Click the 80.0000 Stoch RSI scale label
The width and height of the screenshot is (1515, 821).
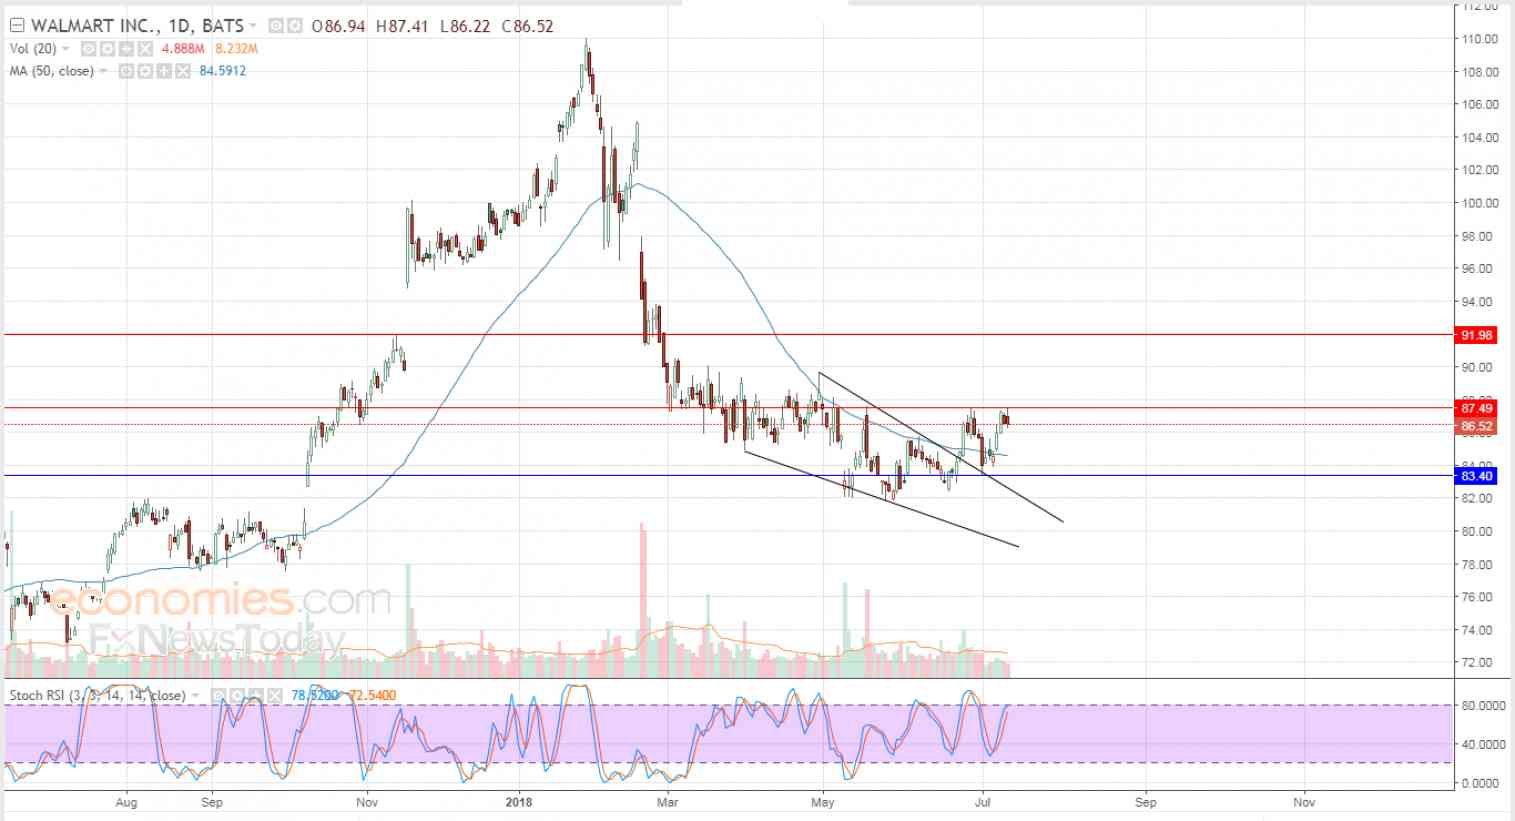[1483, 705]
